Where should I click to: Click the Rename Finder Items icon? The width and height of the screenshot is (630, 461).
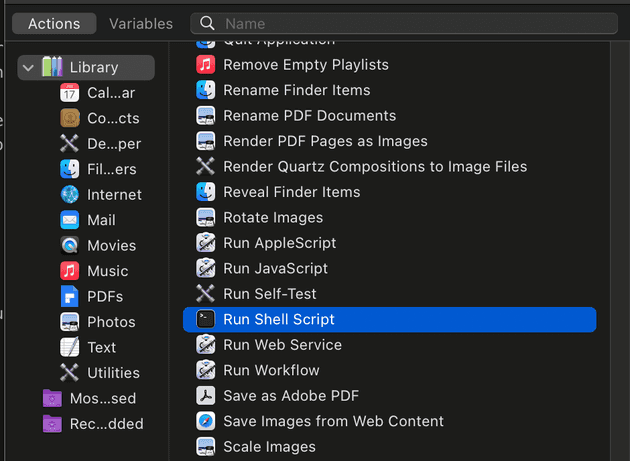[206, 90]
